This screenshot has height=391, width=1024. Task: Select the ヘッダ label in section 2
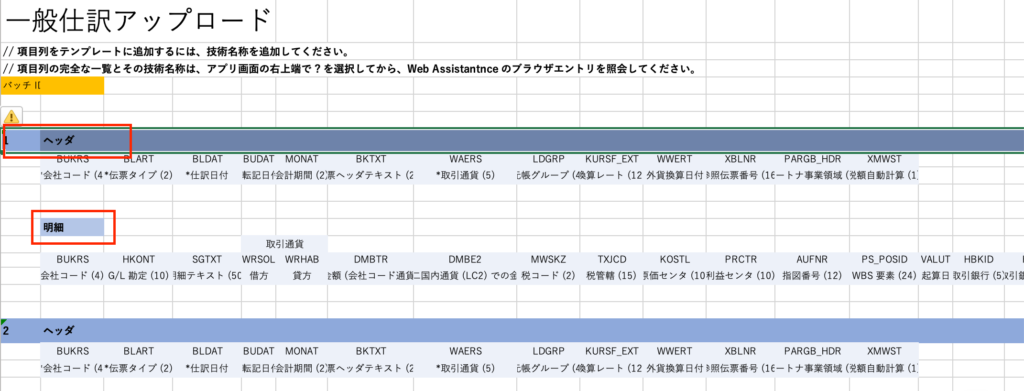click(59, 330)
